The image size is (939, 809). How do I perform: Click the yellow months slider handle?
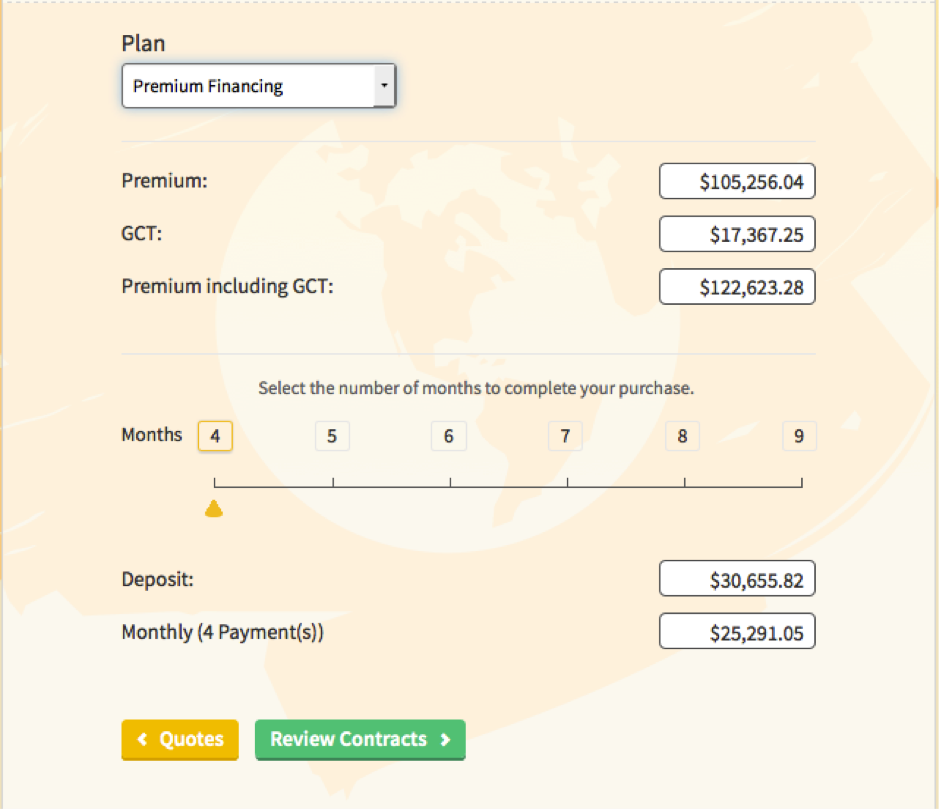click(214, 510)
